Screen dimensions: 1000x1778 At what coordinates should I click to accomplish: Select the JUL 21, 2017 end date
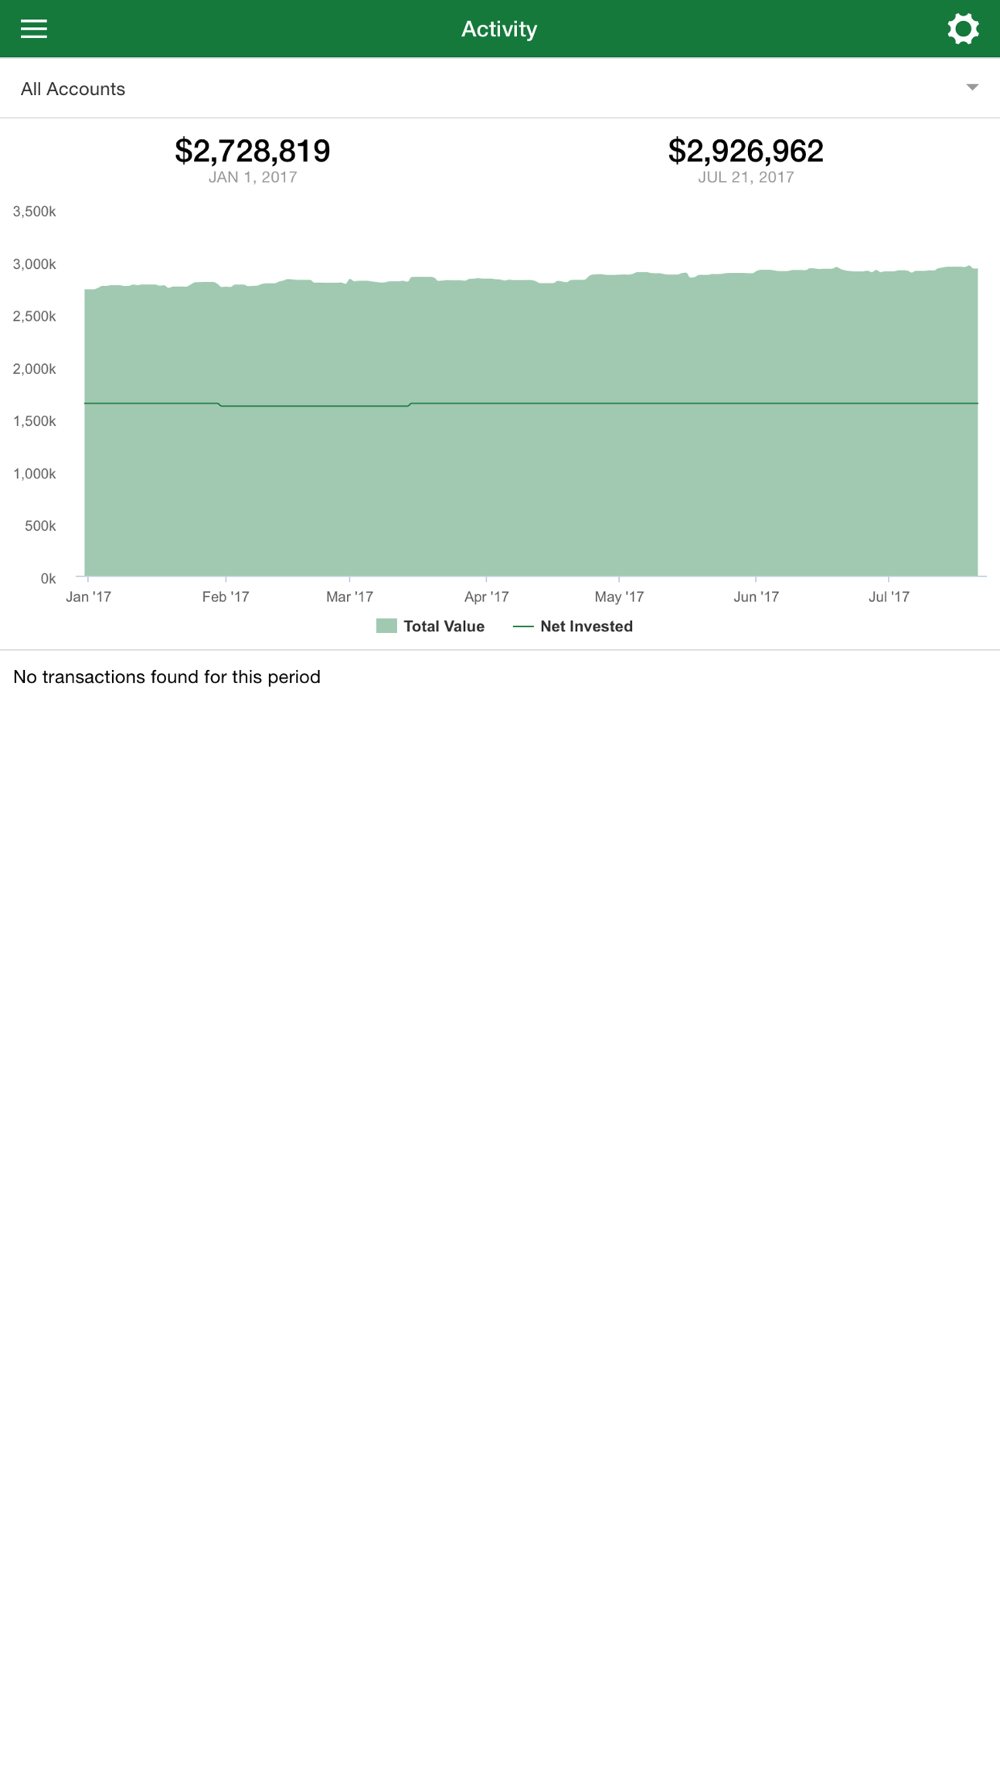point(746,178)
